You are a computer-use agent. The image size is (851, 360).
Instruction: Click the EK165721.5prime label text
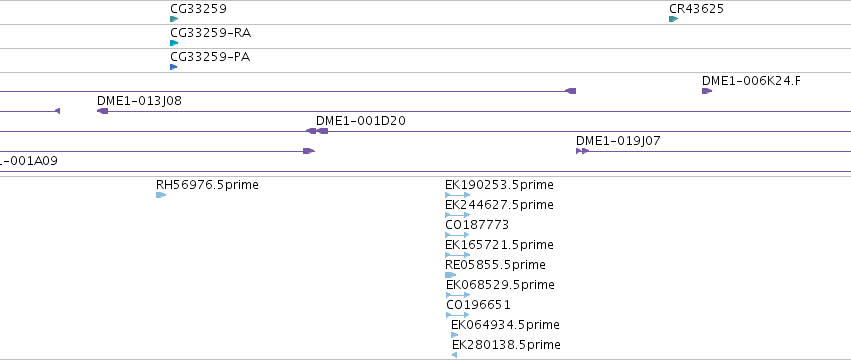tap(499, 245)
